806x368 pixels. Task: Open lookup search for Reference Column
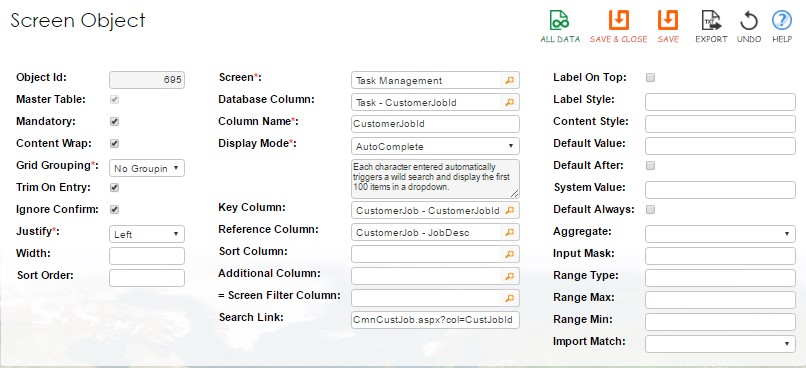(x=509, y=232)
